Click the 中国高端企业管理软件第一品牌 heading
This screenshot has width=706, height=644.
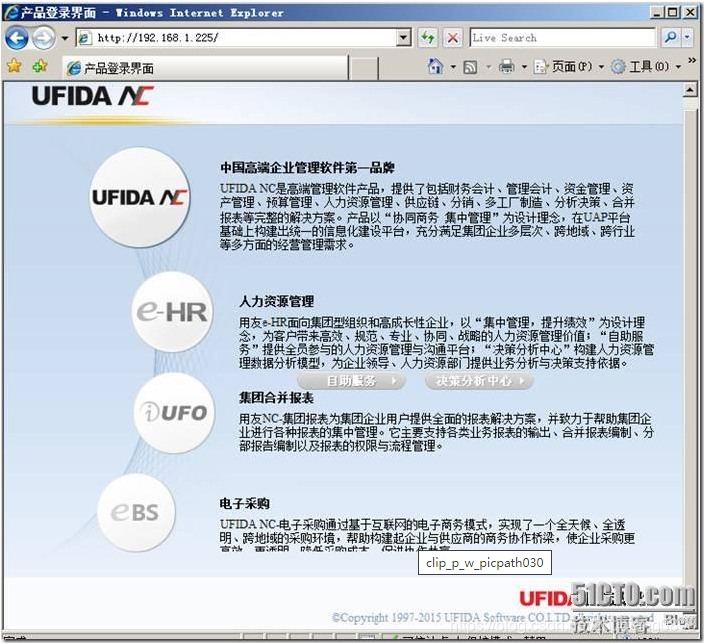point(308,168)
